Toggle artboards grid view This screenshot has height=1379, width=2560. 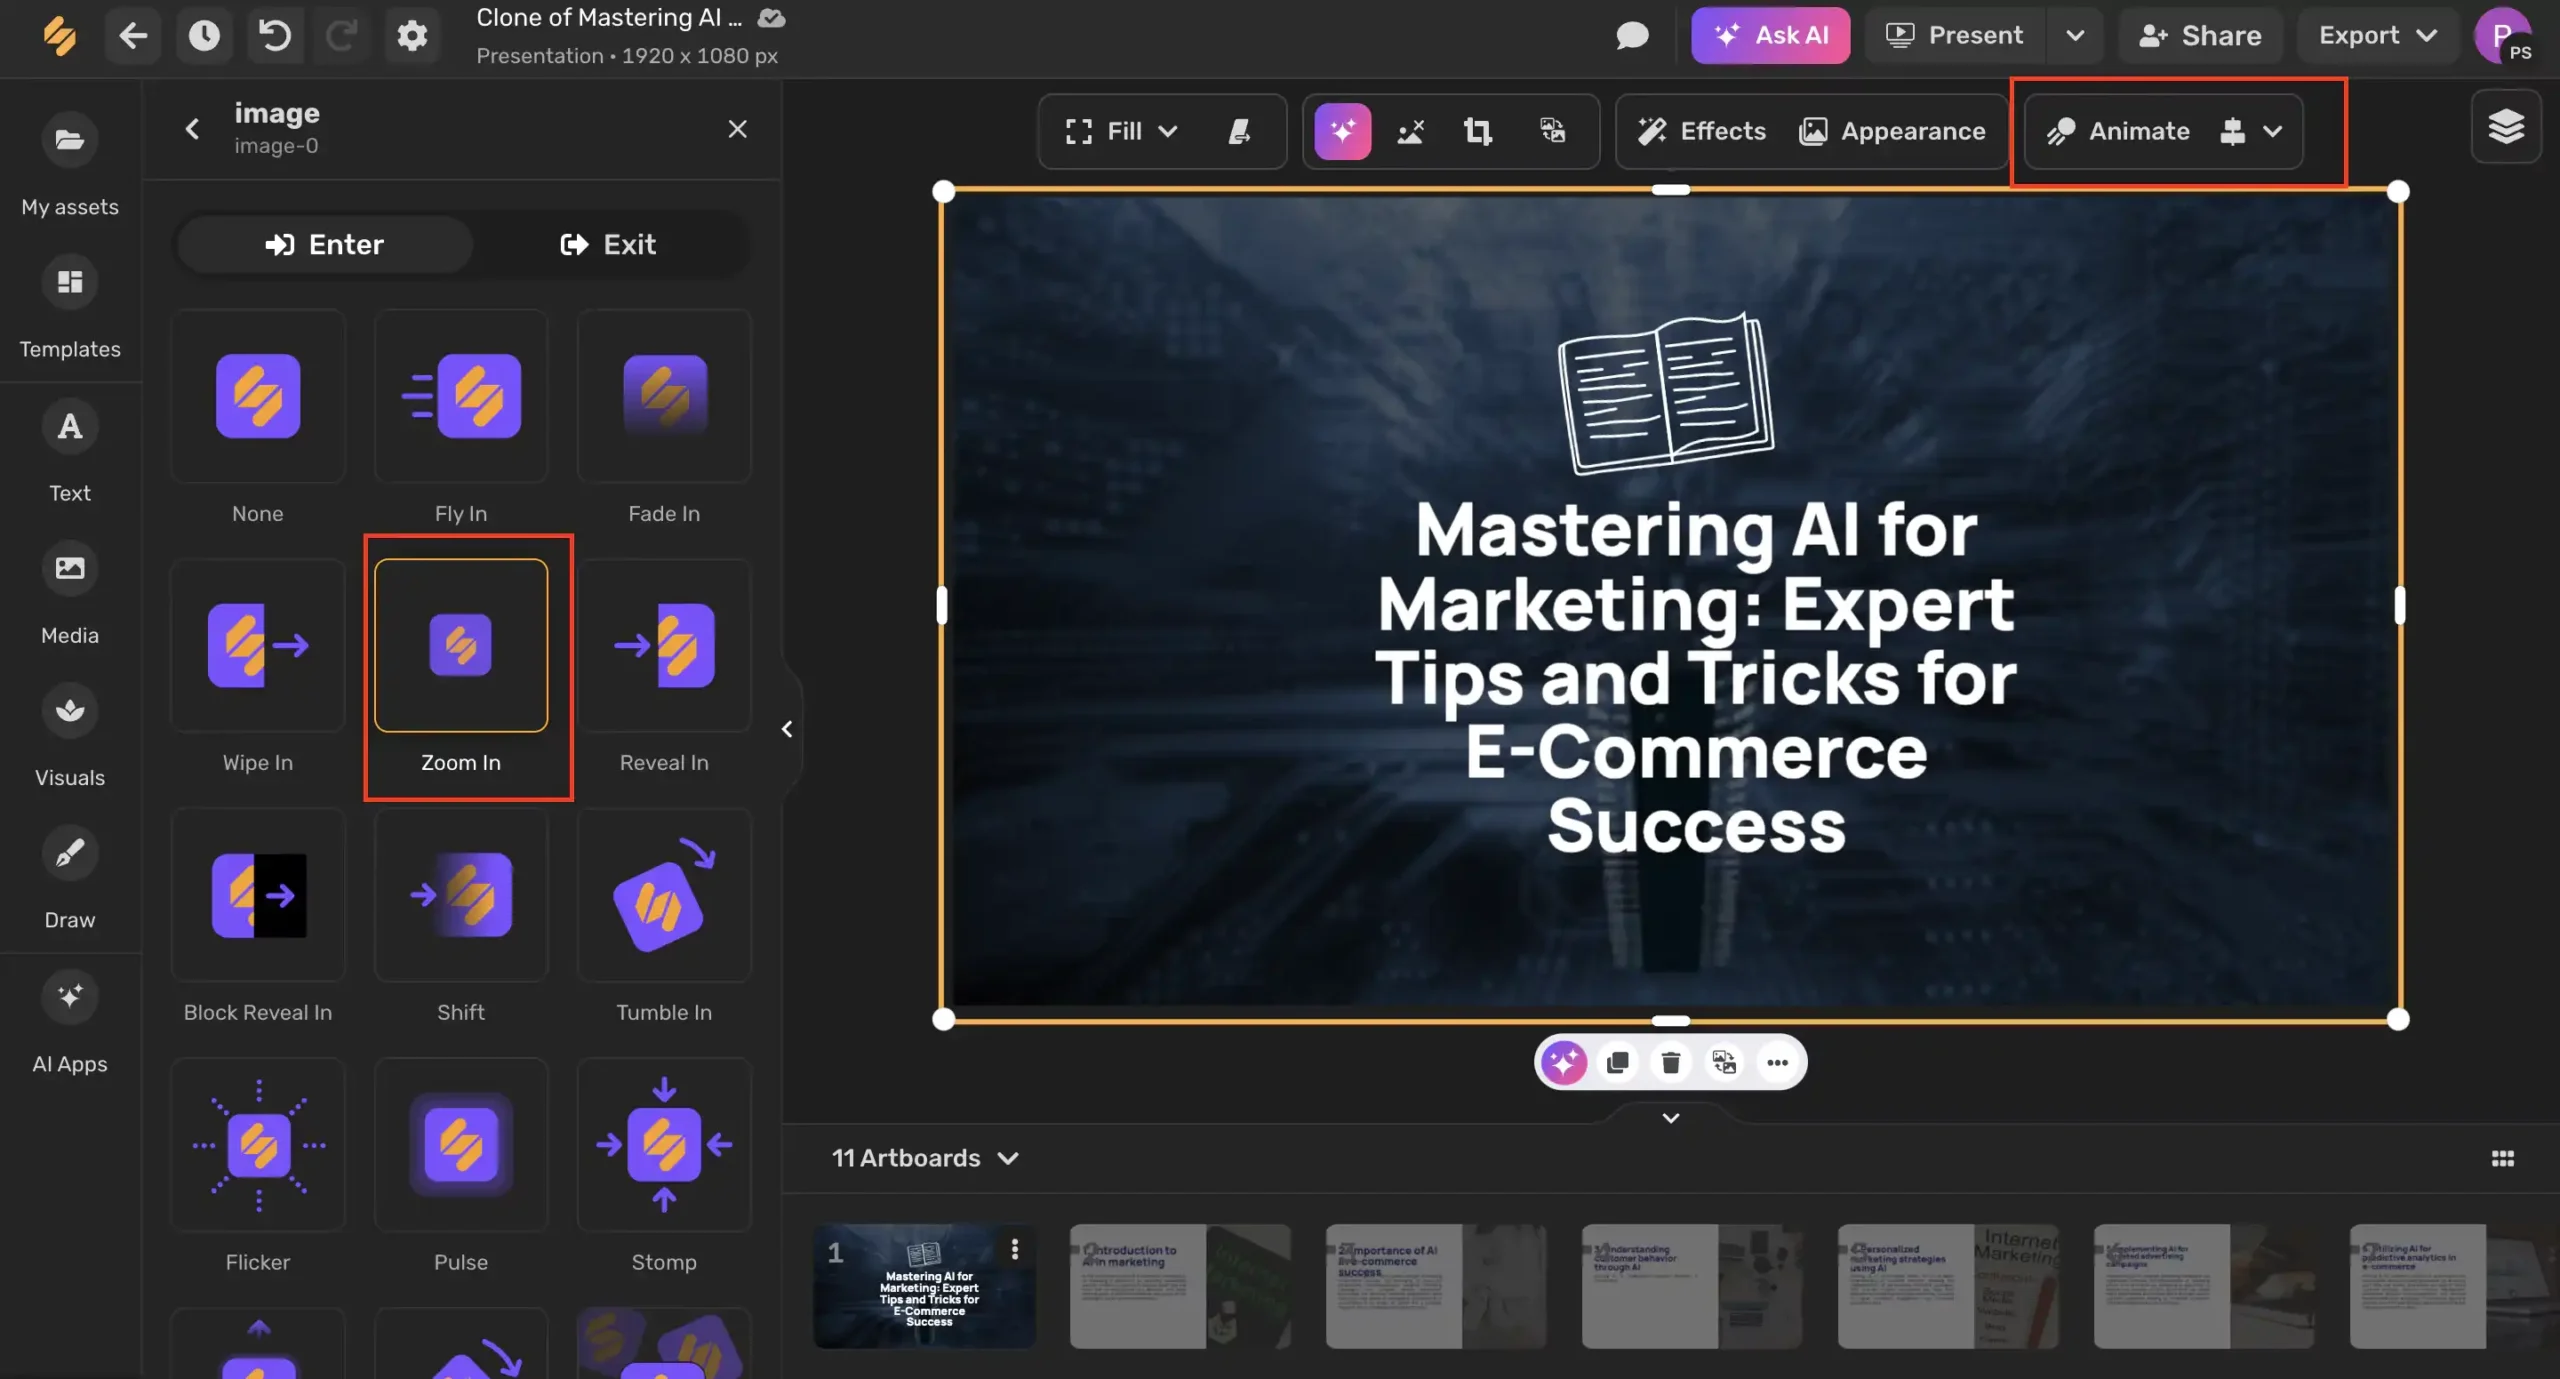[x=2503, y=1158]
